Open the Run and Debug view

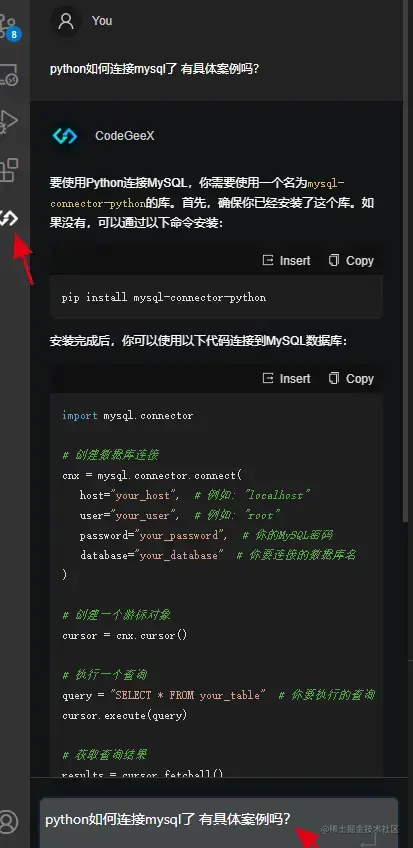point(9,121)
